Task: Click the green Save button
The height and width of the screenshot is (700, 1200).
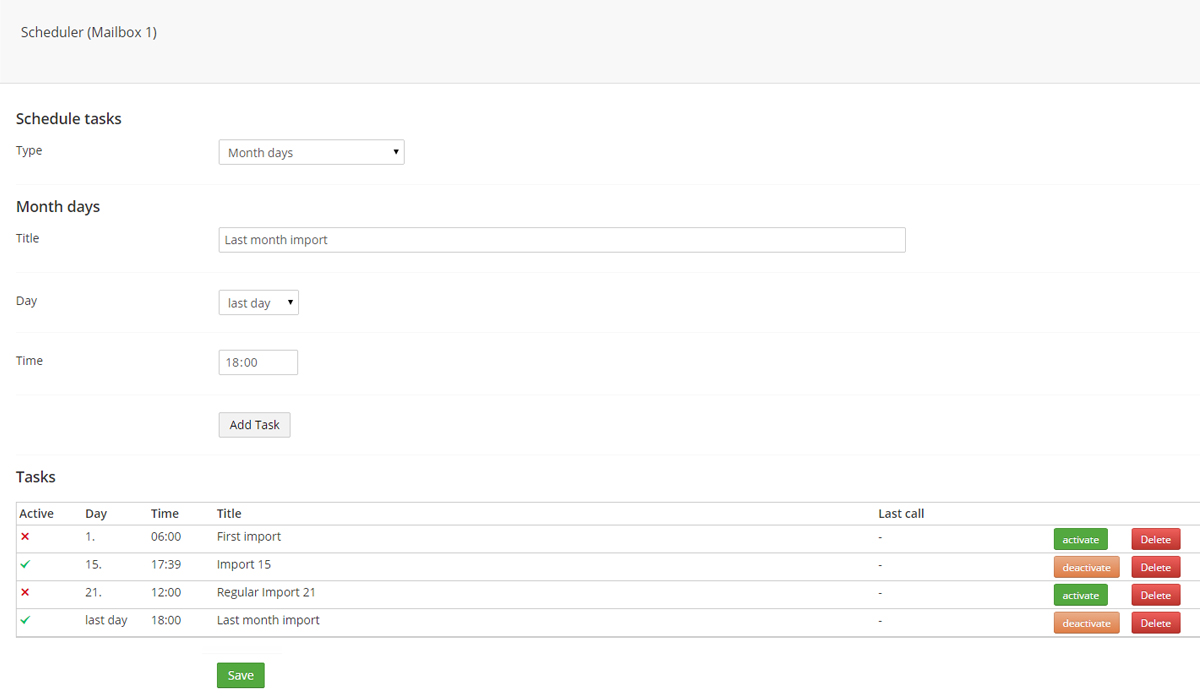Action: pyautogui.click(x=241, y=675)
